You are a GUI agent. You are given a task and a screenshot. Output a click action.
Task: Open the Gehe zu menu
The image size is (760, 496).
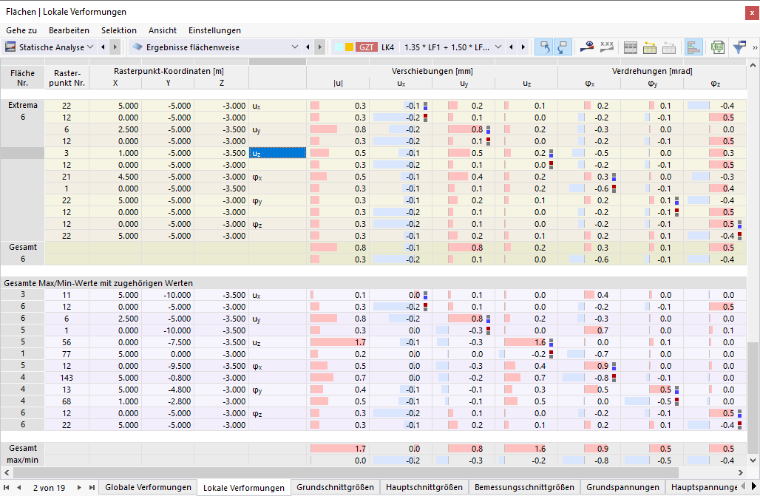[21, 30]
